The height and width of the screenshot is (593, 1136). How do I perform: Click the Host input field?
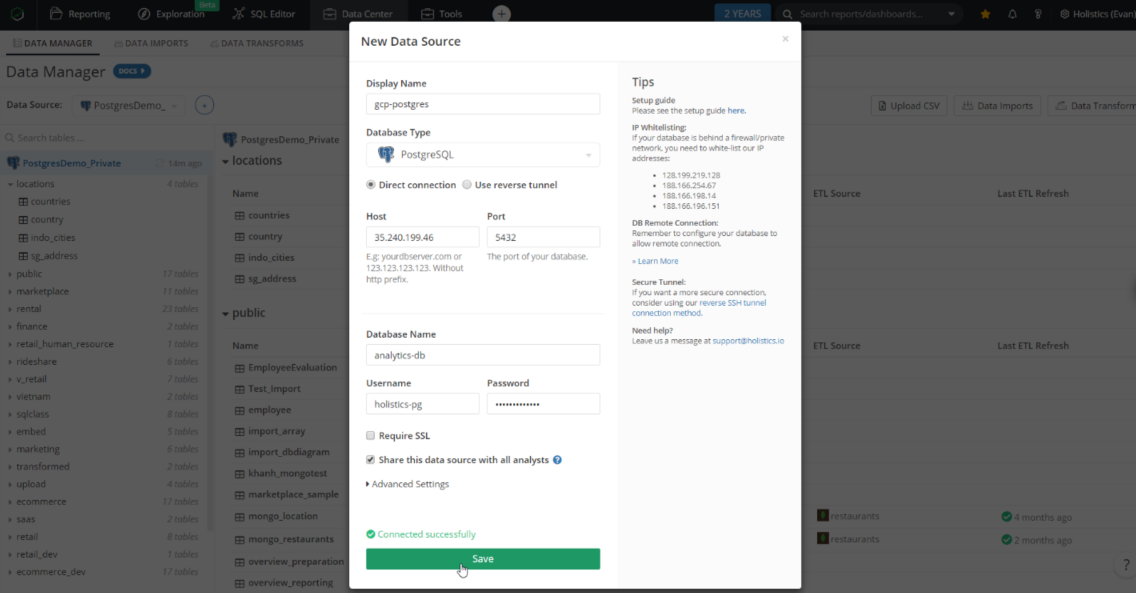[422, 237]
